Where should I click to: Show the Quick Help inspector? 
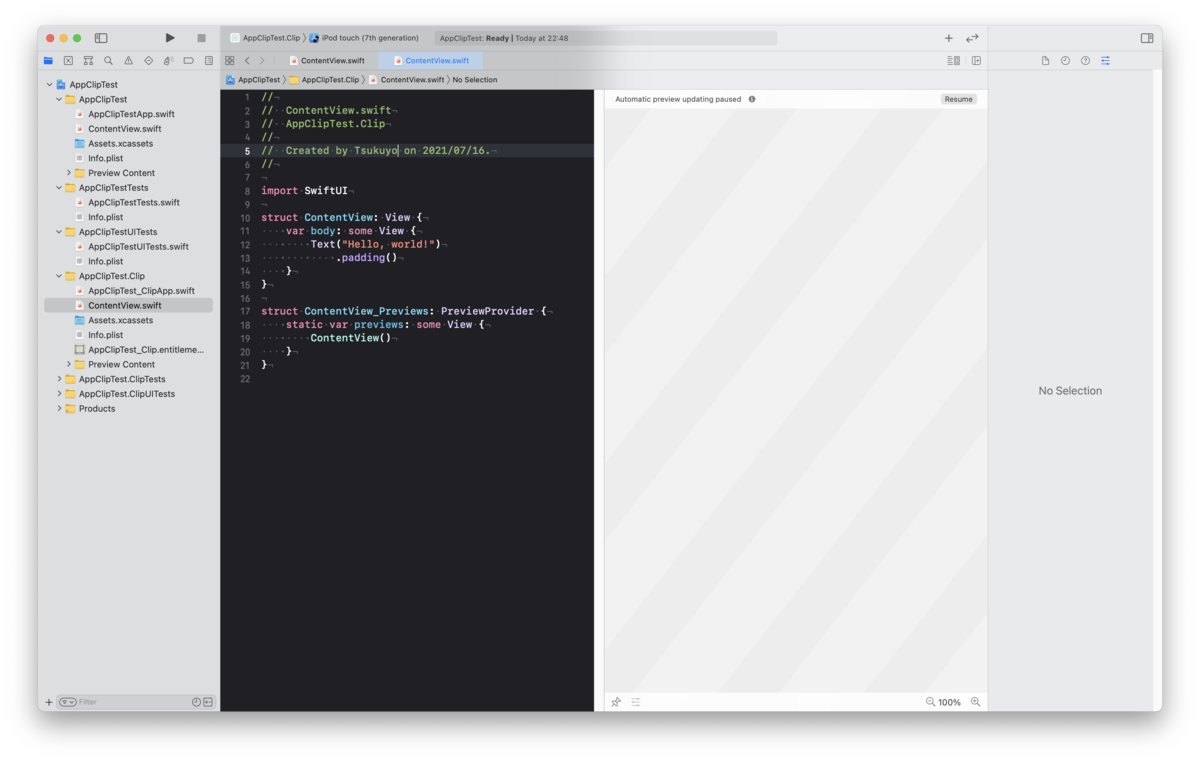point(1085,61)
